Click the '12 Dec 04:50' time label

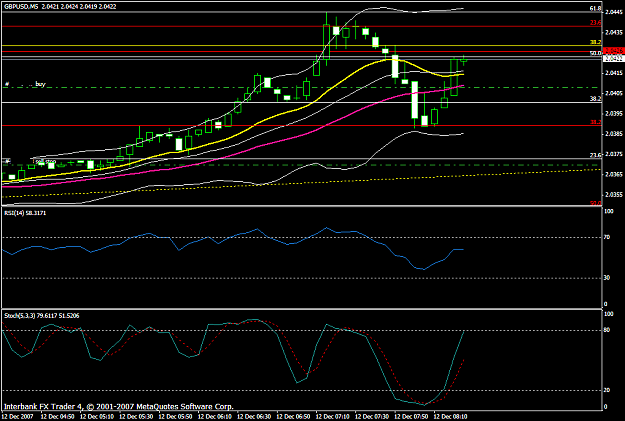pos(57,417)
